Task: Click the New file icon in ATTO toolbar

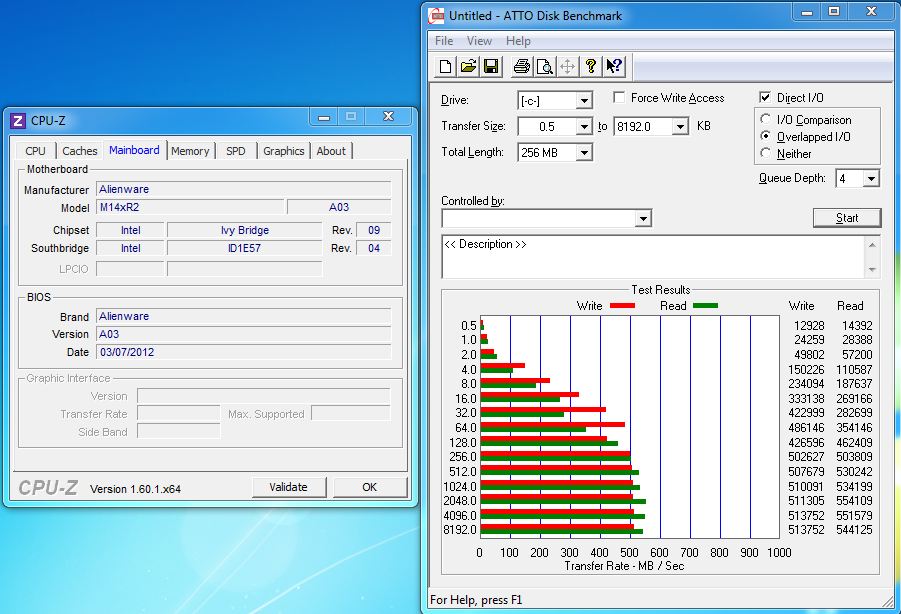Action: coord(446,67)
